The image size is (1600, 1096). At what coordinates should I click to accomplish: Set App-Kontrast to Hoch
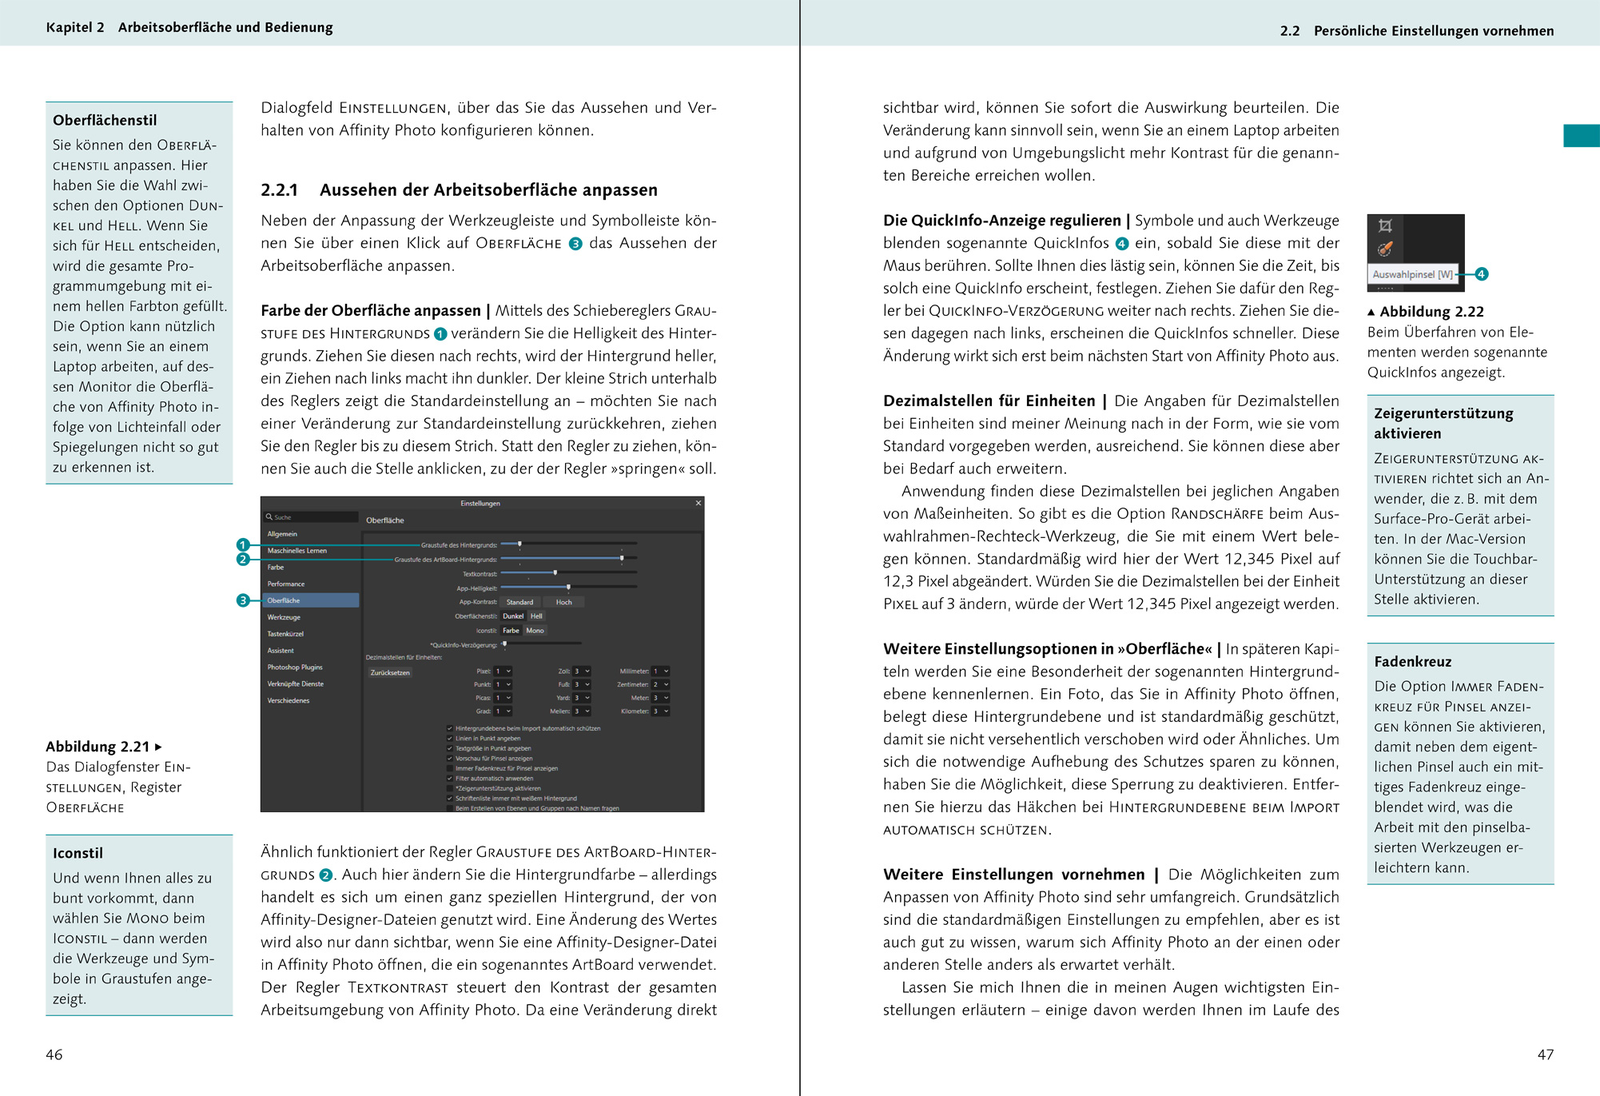pyautogui.click(x=564, y=602)
